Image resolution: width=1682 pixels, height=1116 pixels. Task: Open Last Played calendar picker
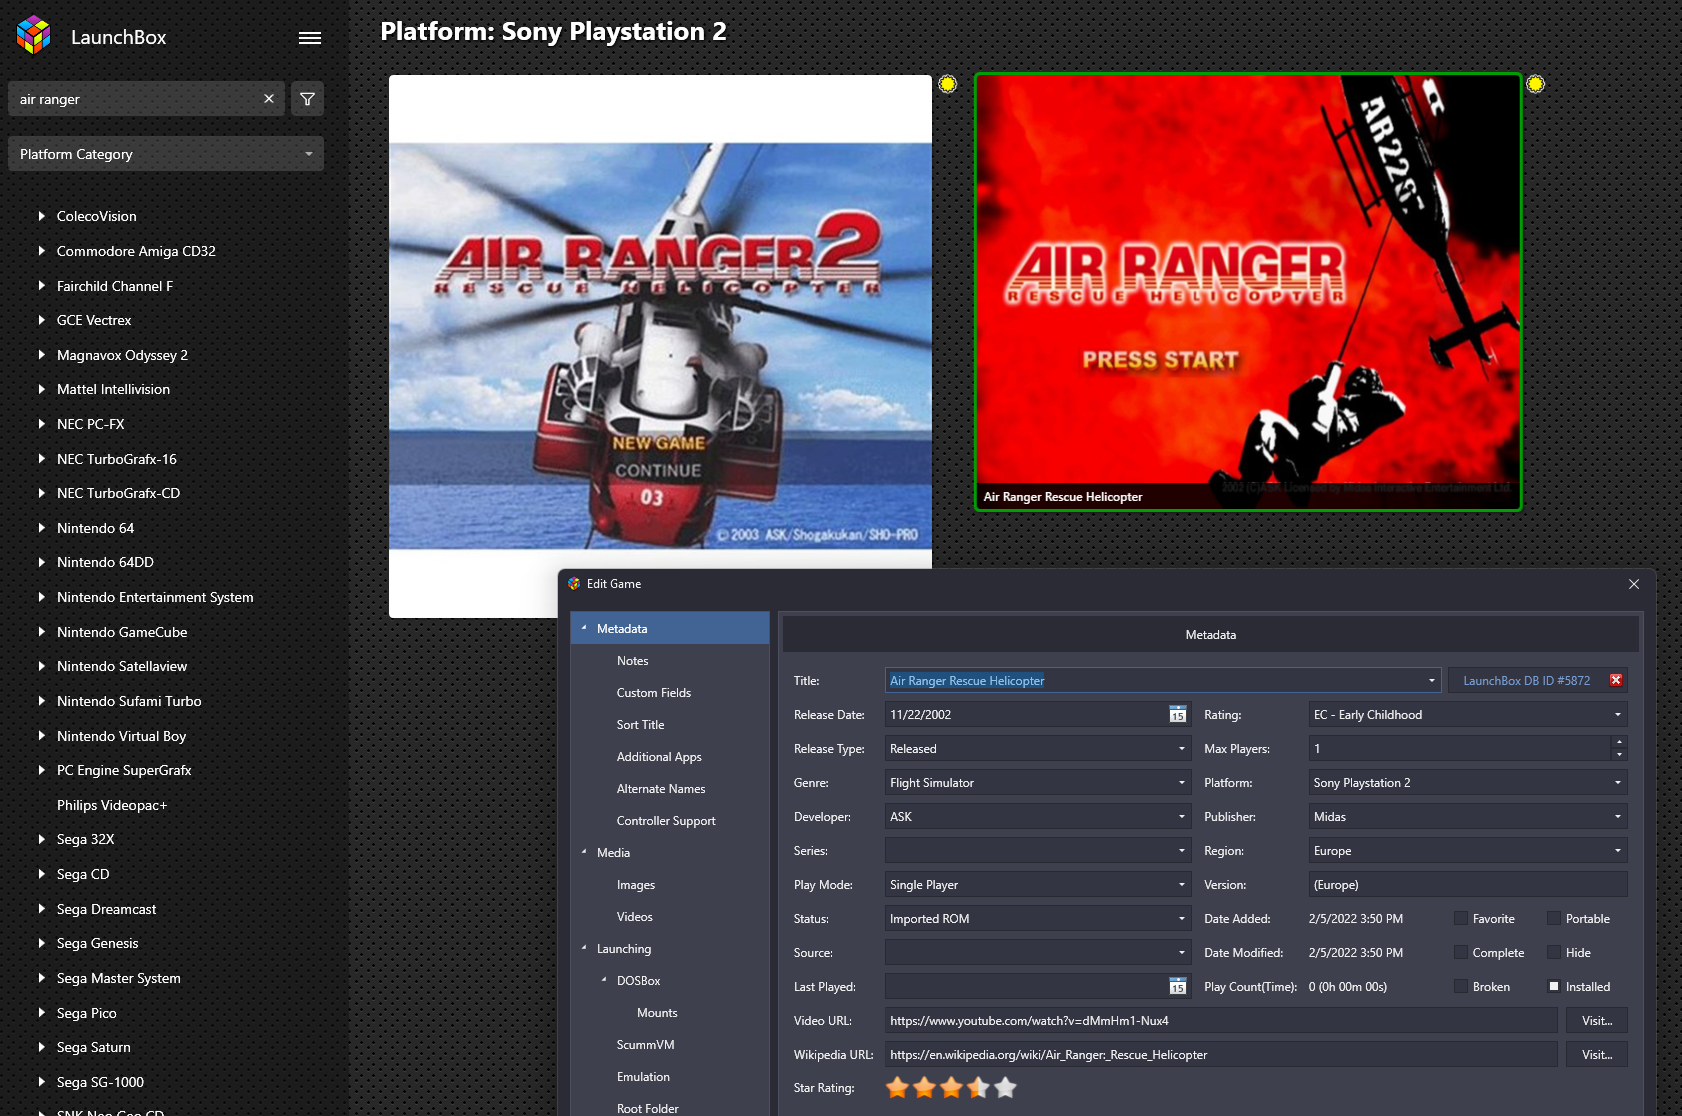(x=1178, y=987)
